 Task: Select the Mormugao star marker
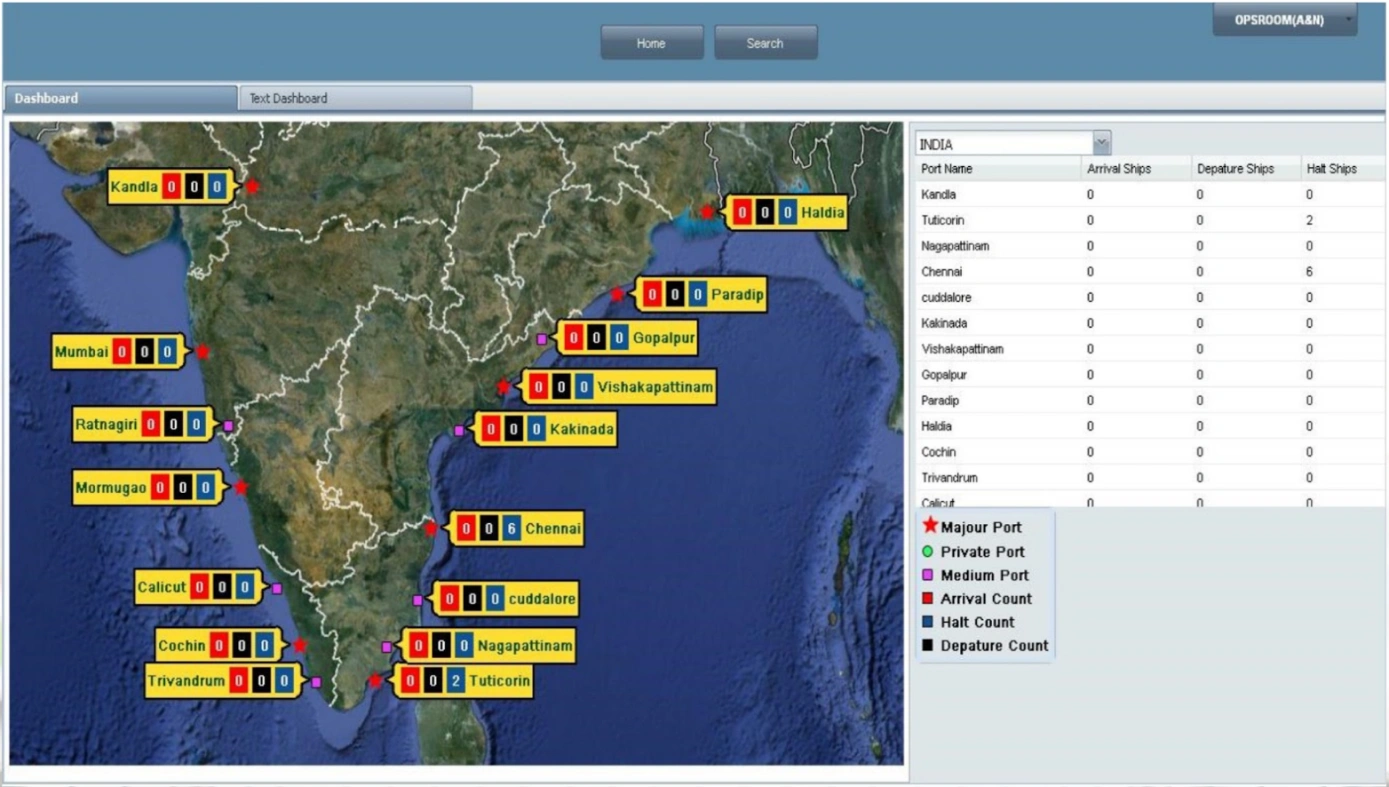(240, 488)
